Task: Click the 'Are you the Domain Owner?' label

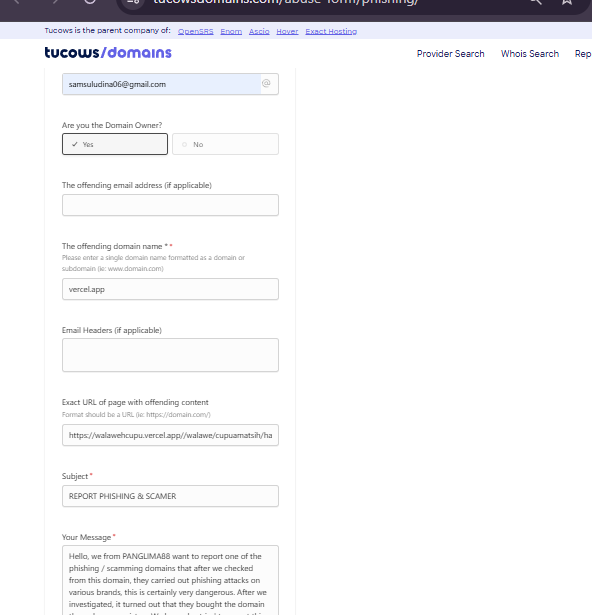Action: pyautogui.click(x=112, y=125)
